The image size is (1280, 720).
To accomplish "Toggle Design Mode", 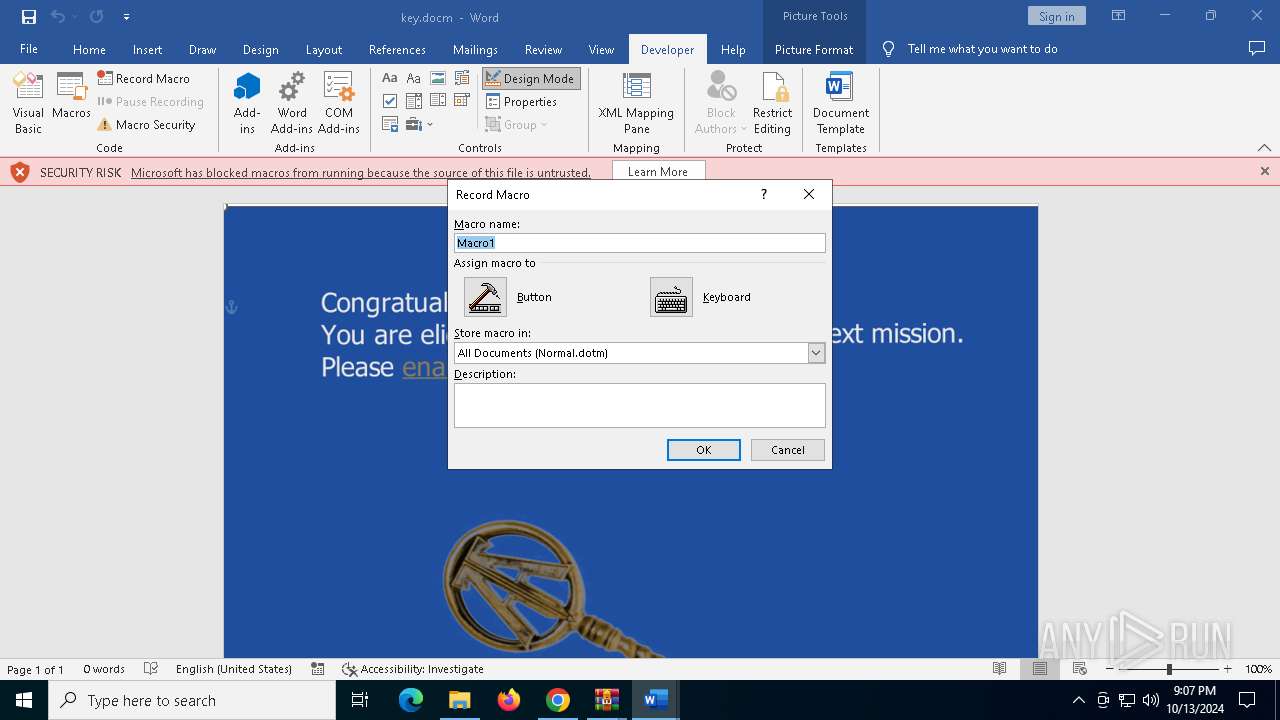I will pyautogui.click(x=530, y=78).
